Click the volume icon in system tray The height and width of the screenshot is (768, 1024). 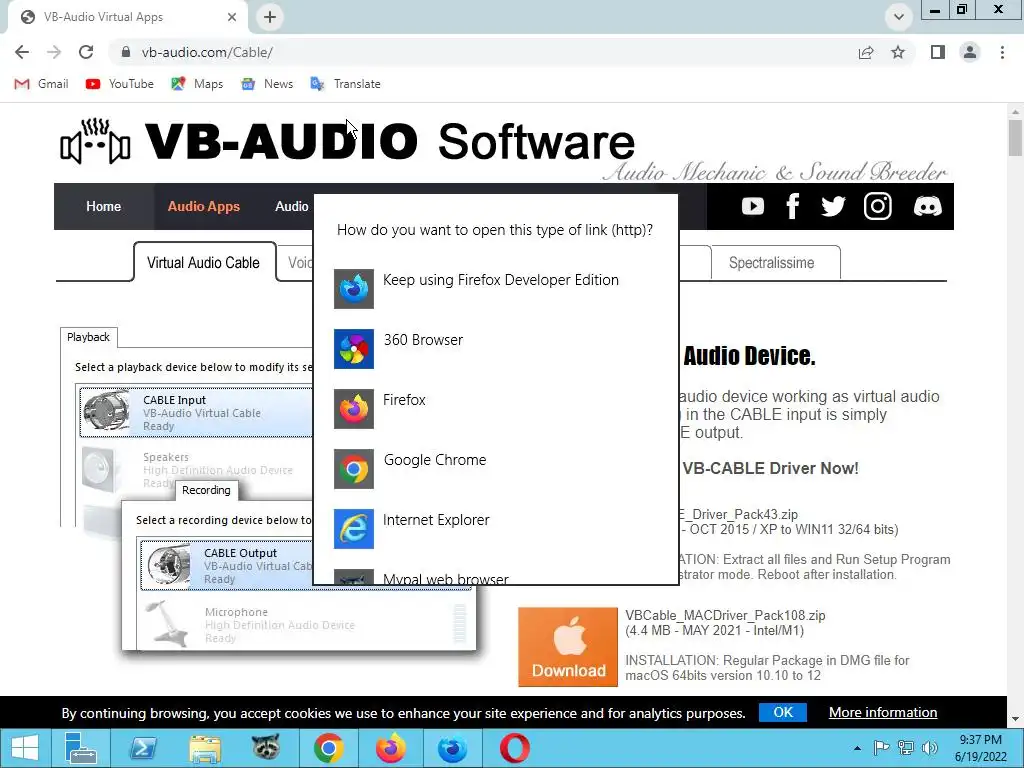[930, 748]
